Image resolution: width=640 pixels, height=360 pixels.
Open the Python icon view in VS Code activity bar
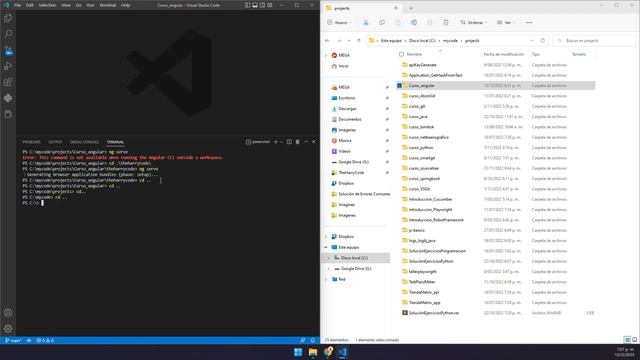(8, 98)
